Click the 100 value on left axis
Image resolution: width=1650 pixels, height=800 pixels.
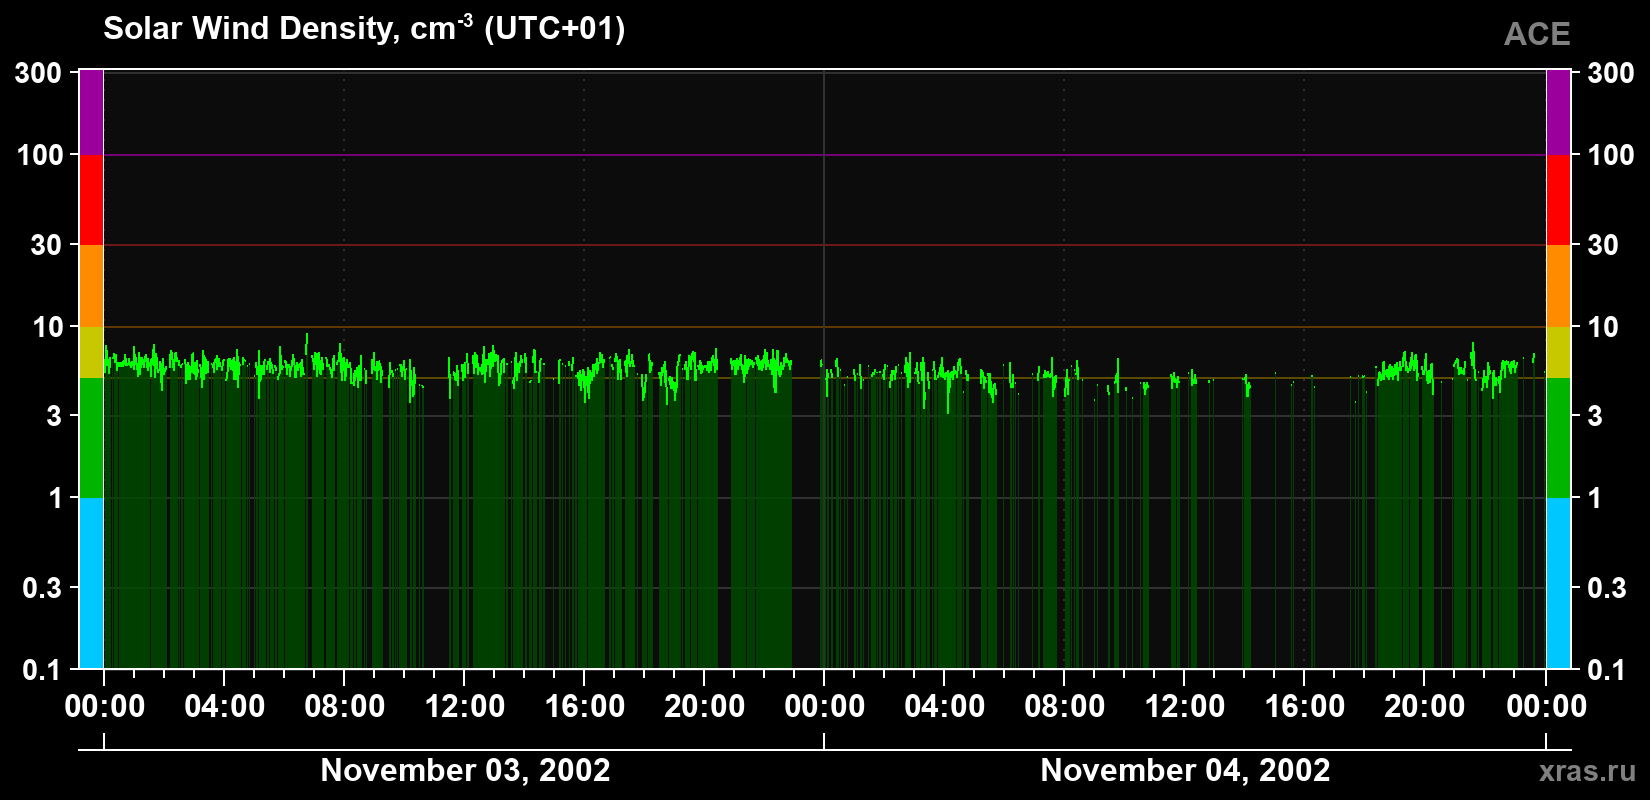tap(40, 155)
